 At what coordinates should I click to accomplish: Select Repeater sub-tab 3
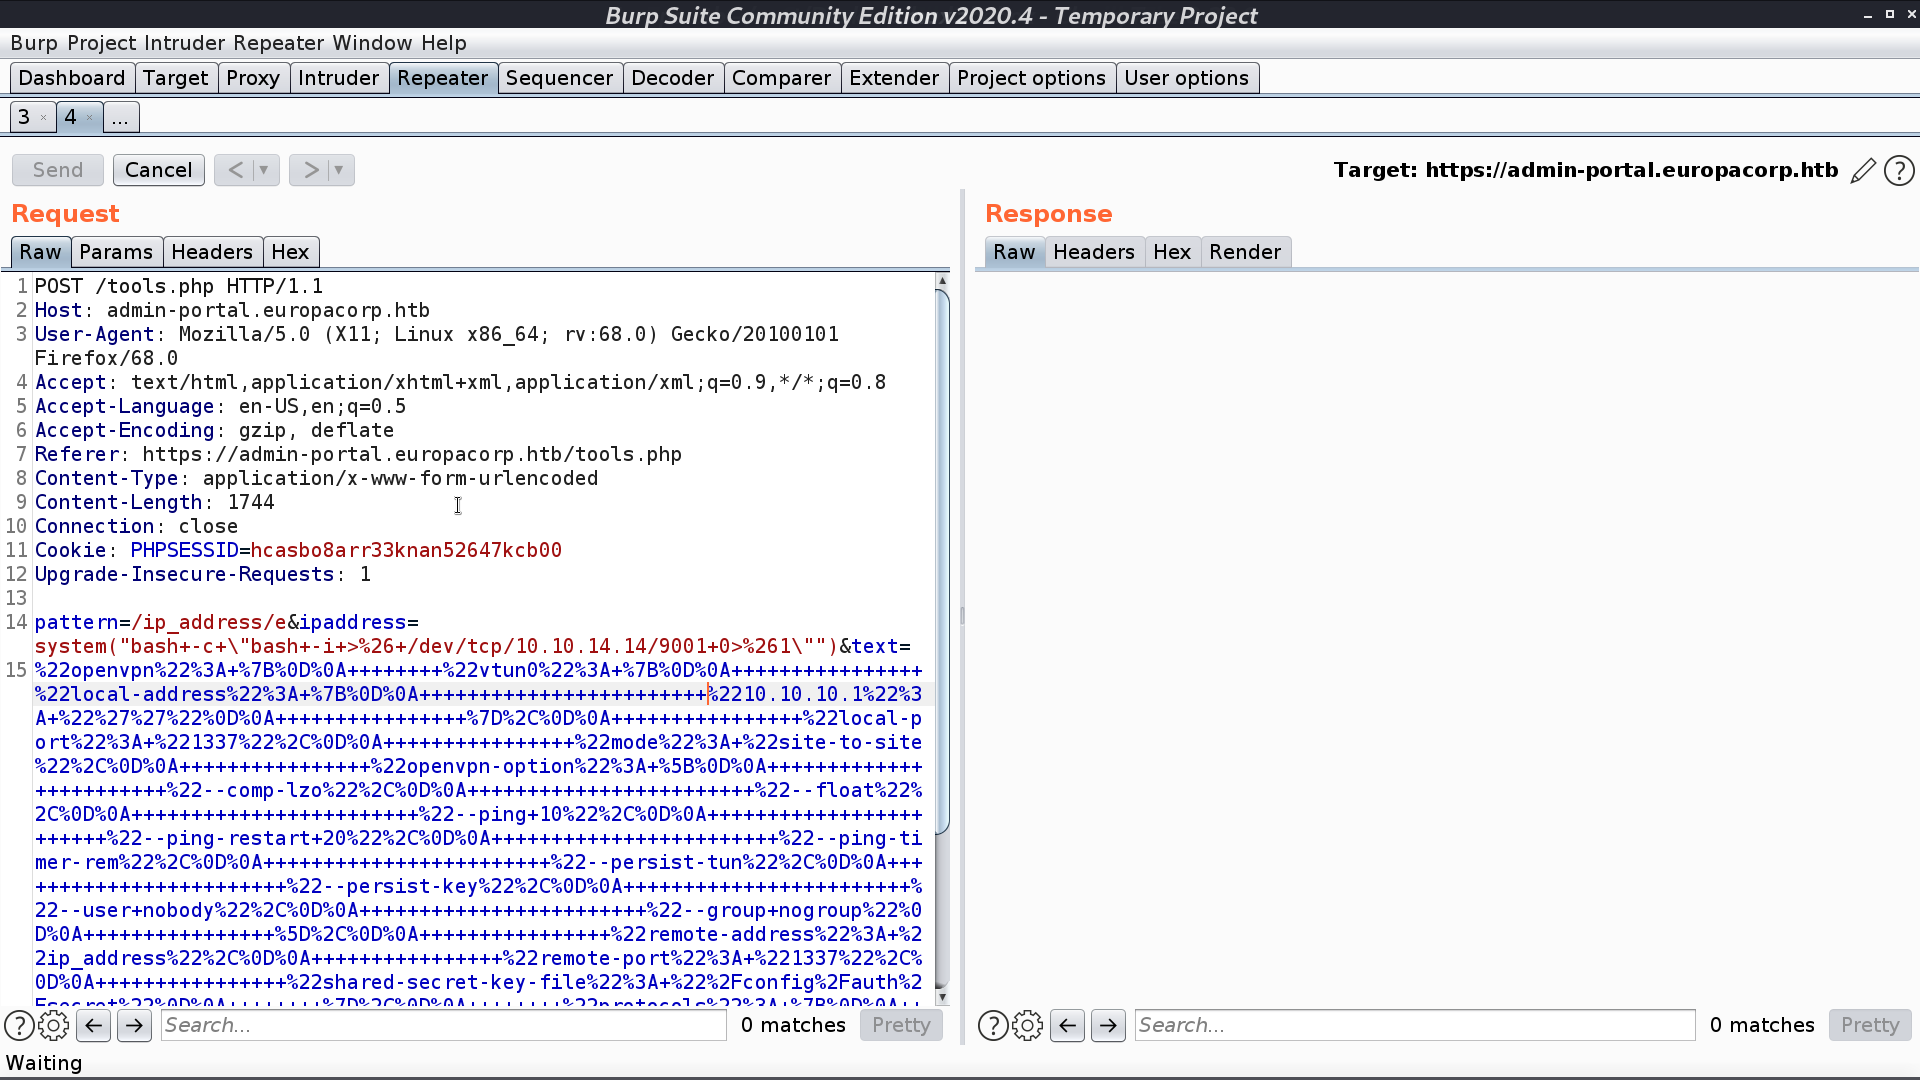pos(24,117)
